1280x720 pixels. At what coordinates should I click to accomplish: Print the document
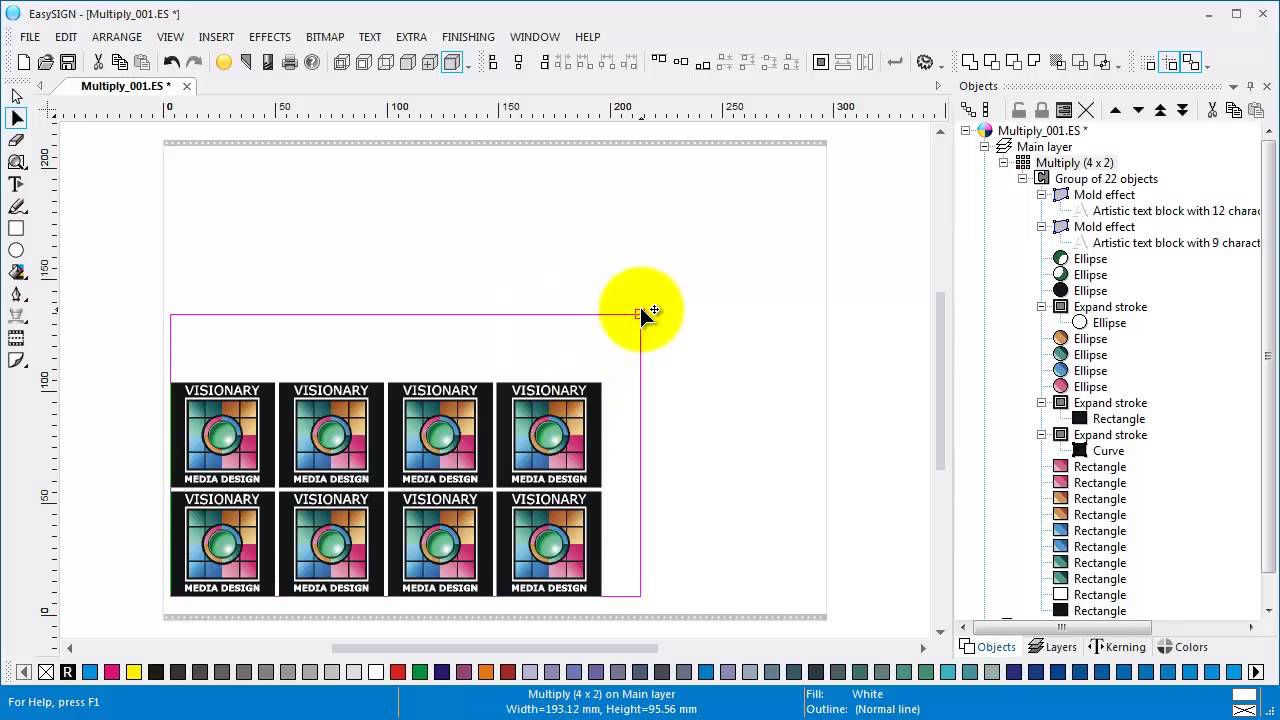[x=290, y=62]
